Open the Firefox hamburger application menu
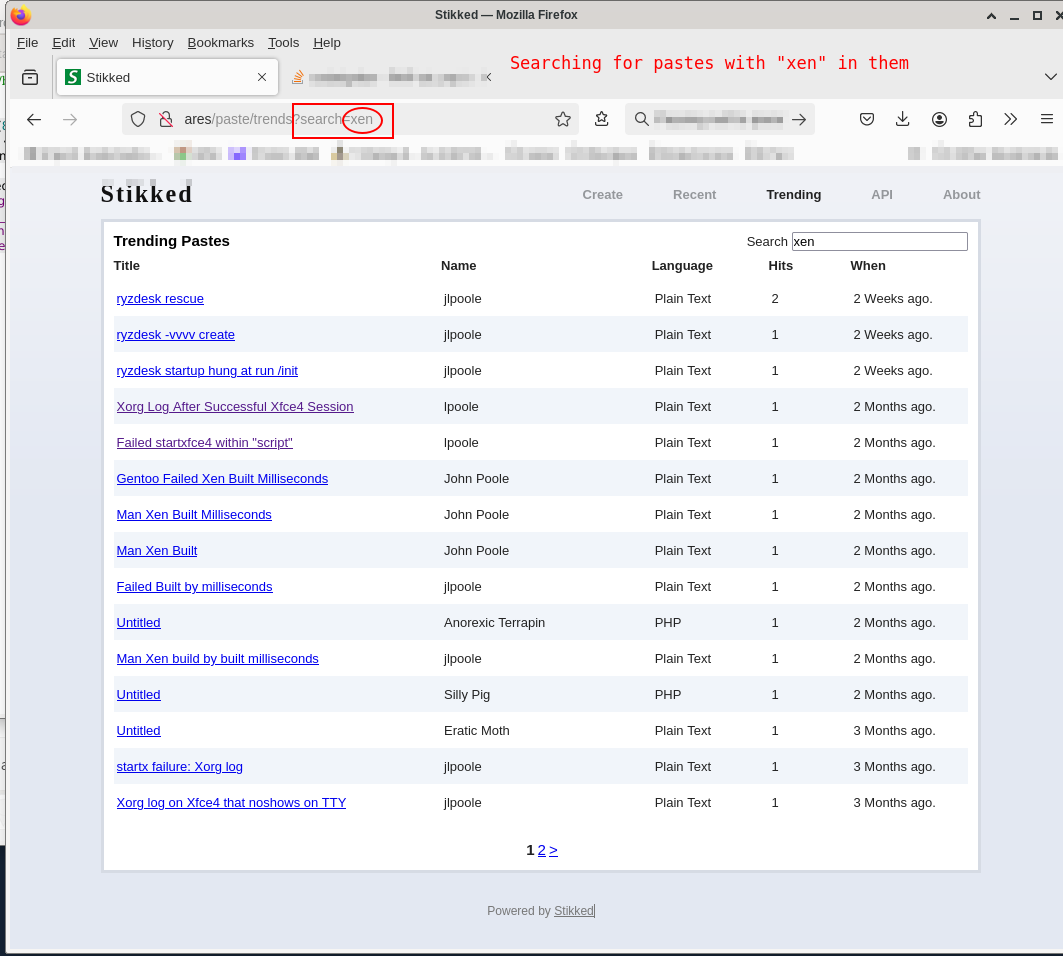The width and height of the screenshot is (1063, 956). click(1047, 119)
